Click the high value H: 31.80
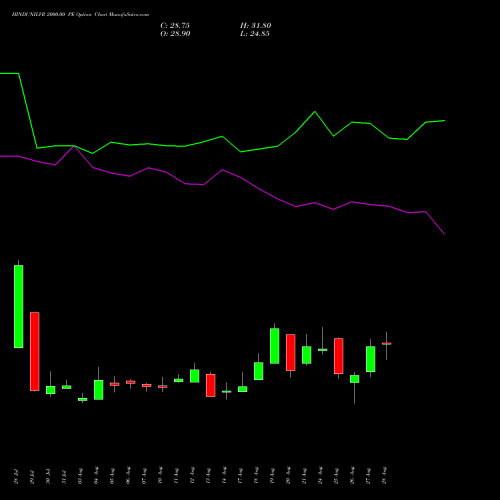The height and width of the screenshot is (500, 500). [256, 26]
